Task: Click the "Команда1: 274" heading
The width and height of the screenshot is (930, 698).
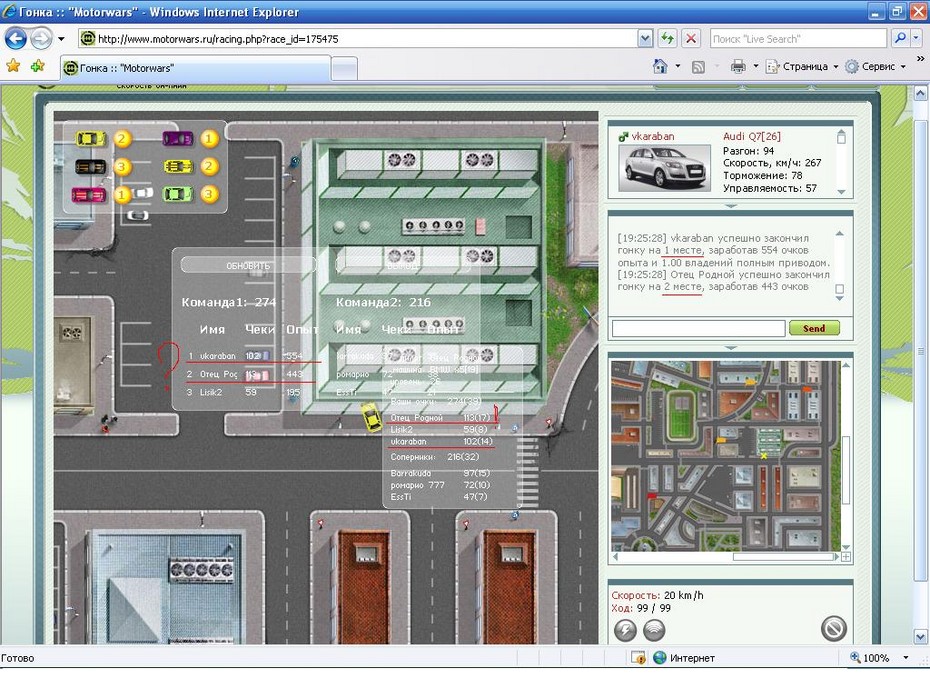Action: tap(228, 302)
